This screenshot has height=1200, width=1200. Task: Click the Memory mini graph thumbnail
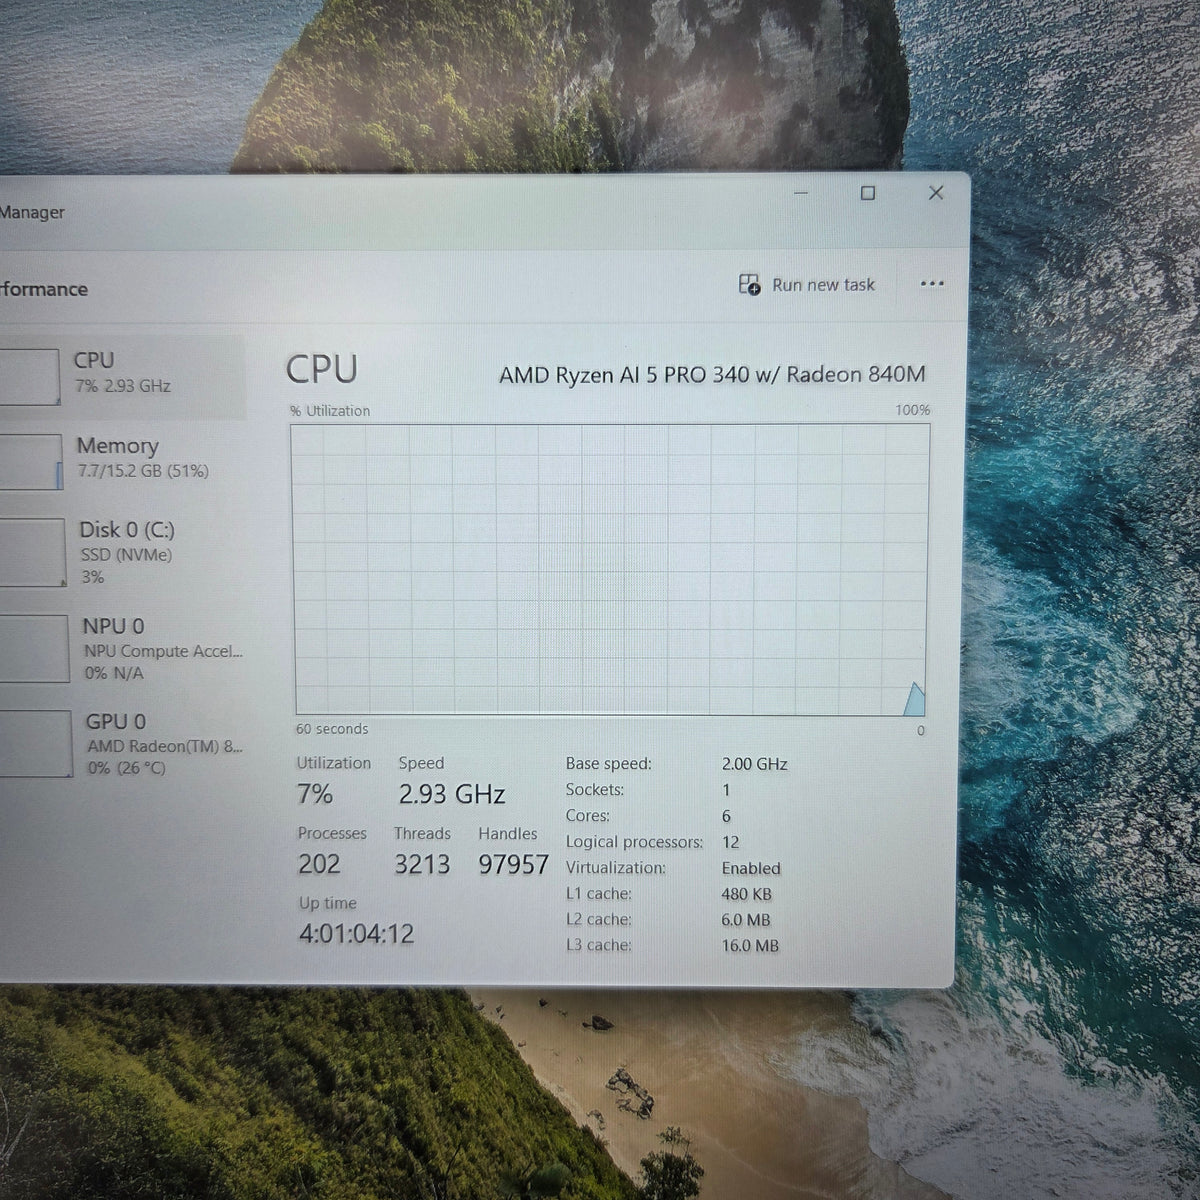[30, 462]
